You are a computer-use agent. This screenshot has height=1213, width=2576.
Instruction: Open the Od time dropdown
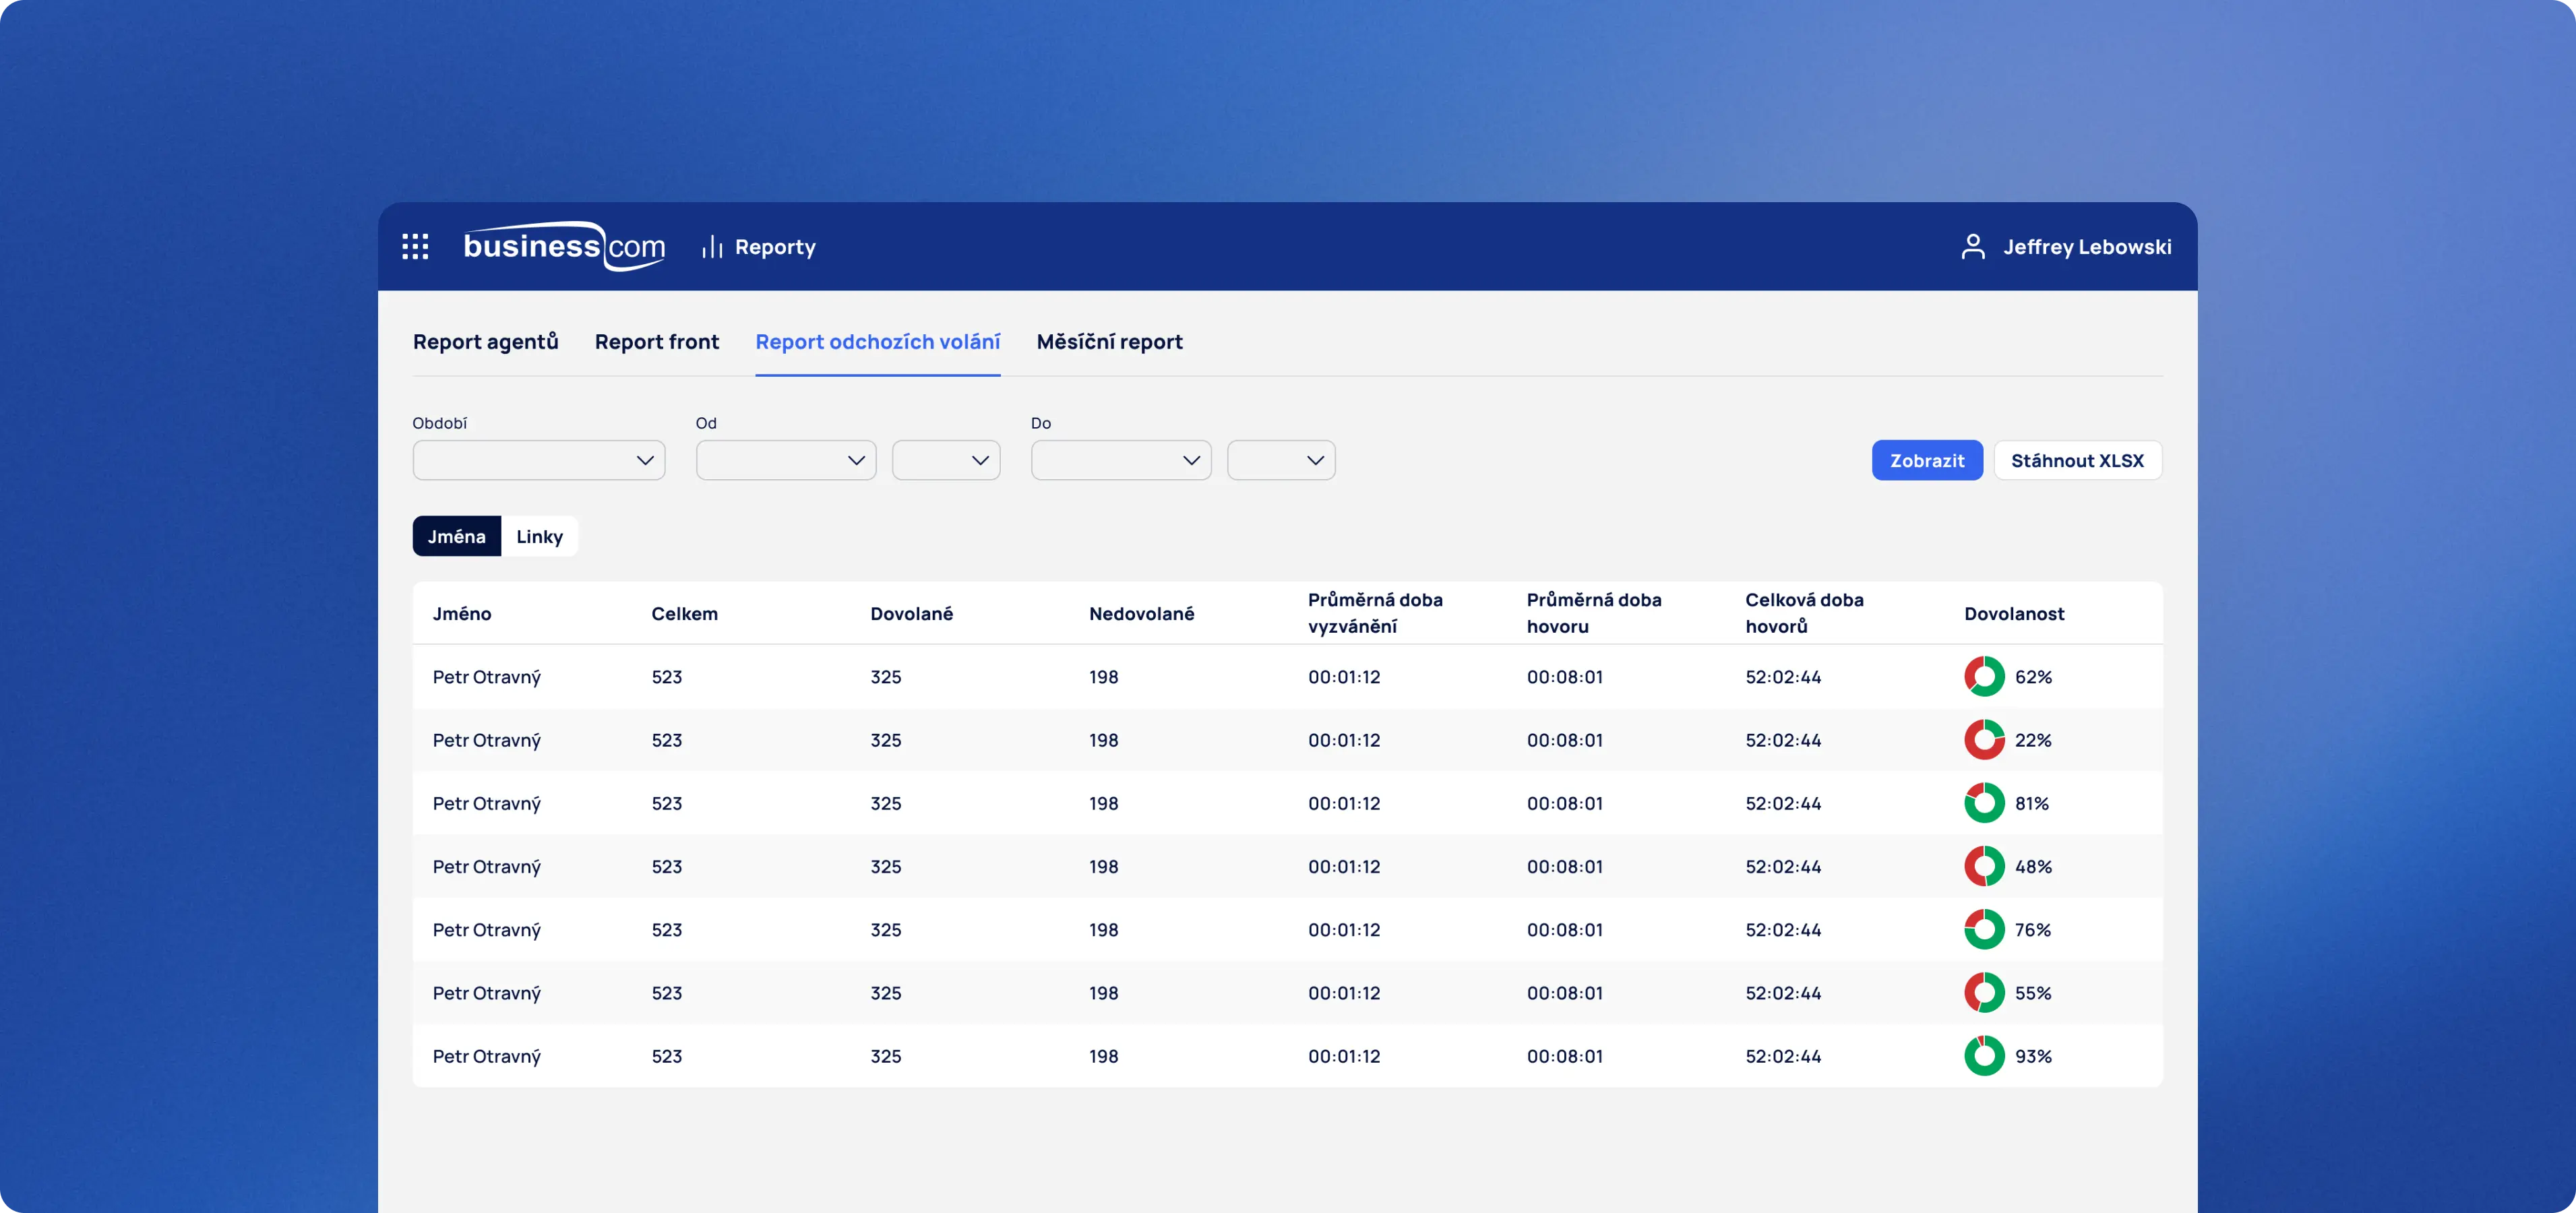pos(946,460)
